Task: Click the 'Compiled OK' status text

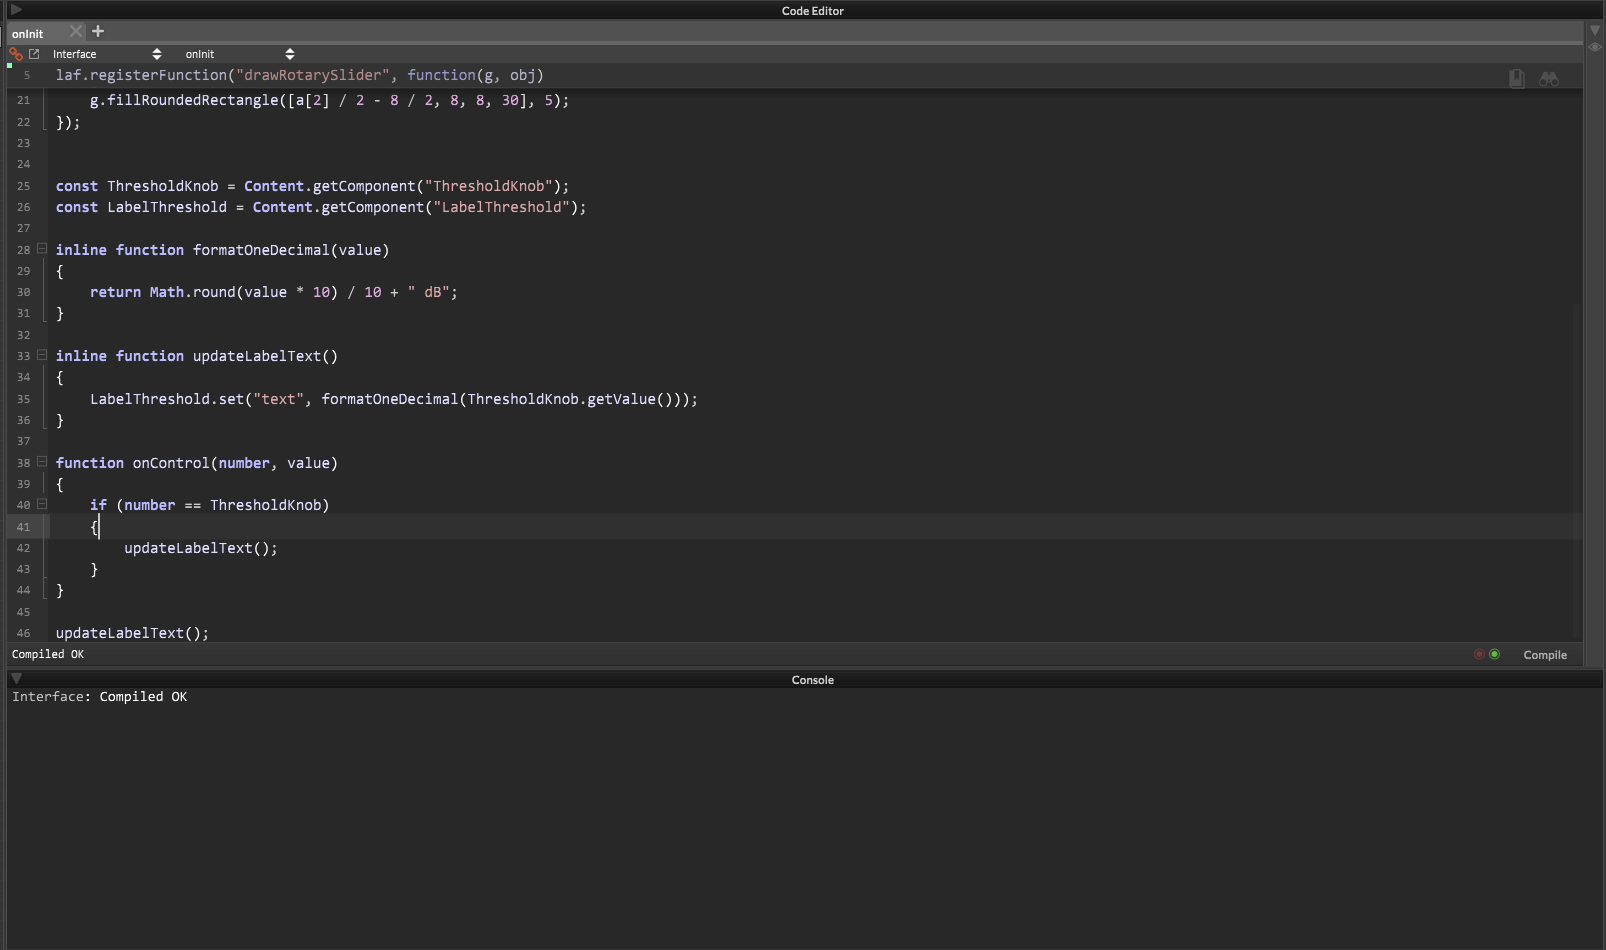Action: [48, 654]
